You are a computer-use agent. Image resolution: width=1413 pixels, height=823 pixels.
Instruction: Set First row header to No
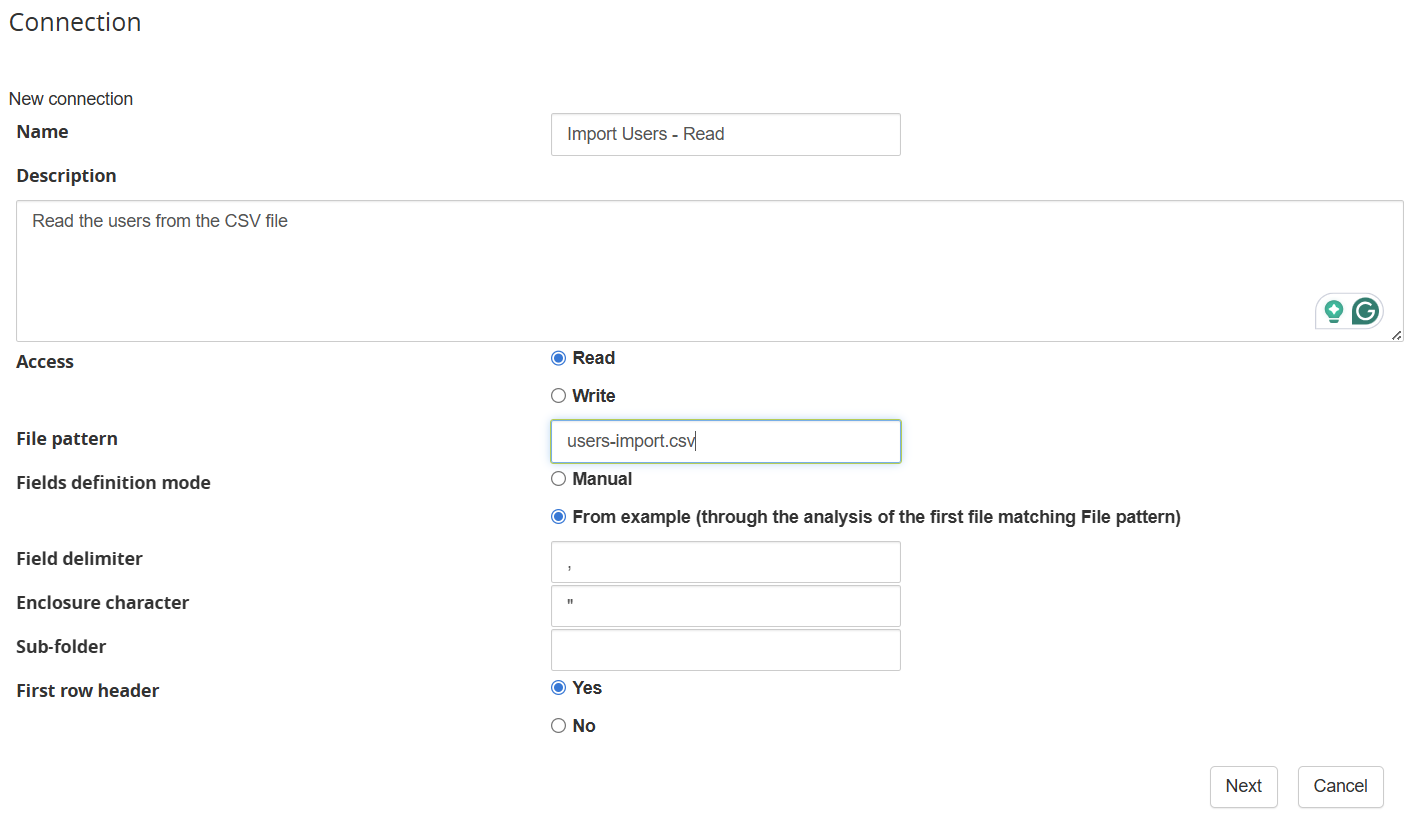[x=559, y=726]
